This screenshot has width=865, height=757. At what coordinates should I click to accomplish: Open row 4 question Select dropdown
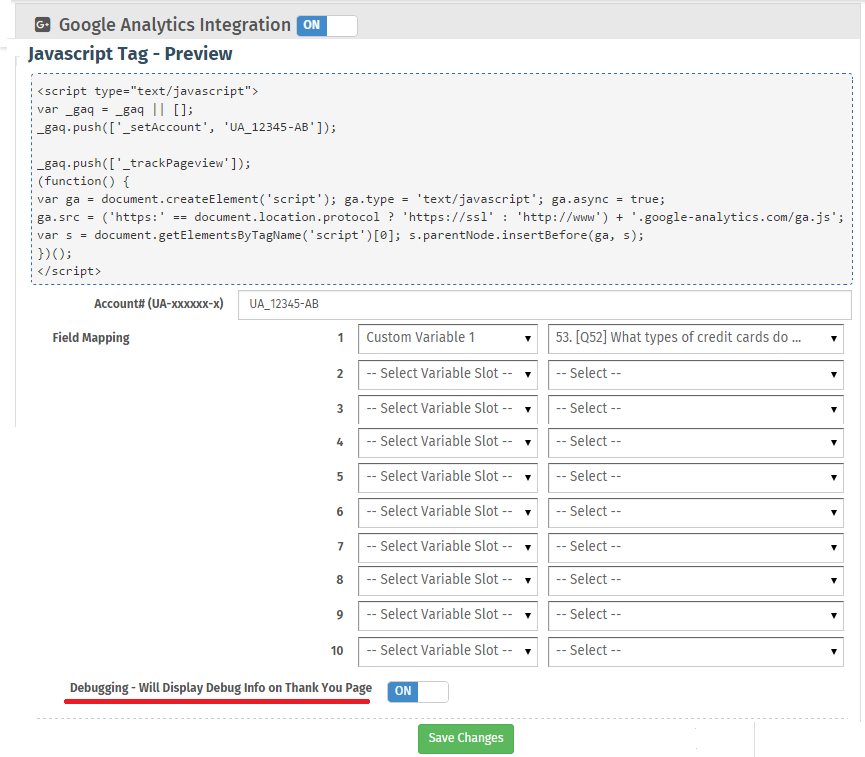coord(696,443)
